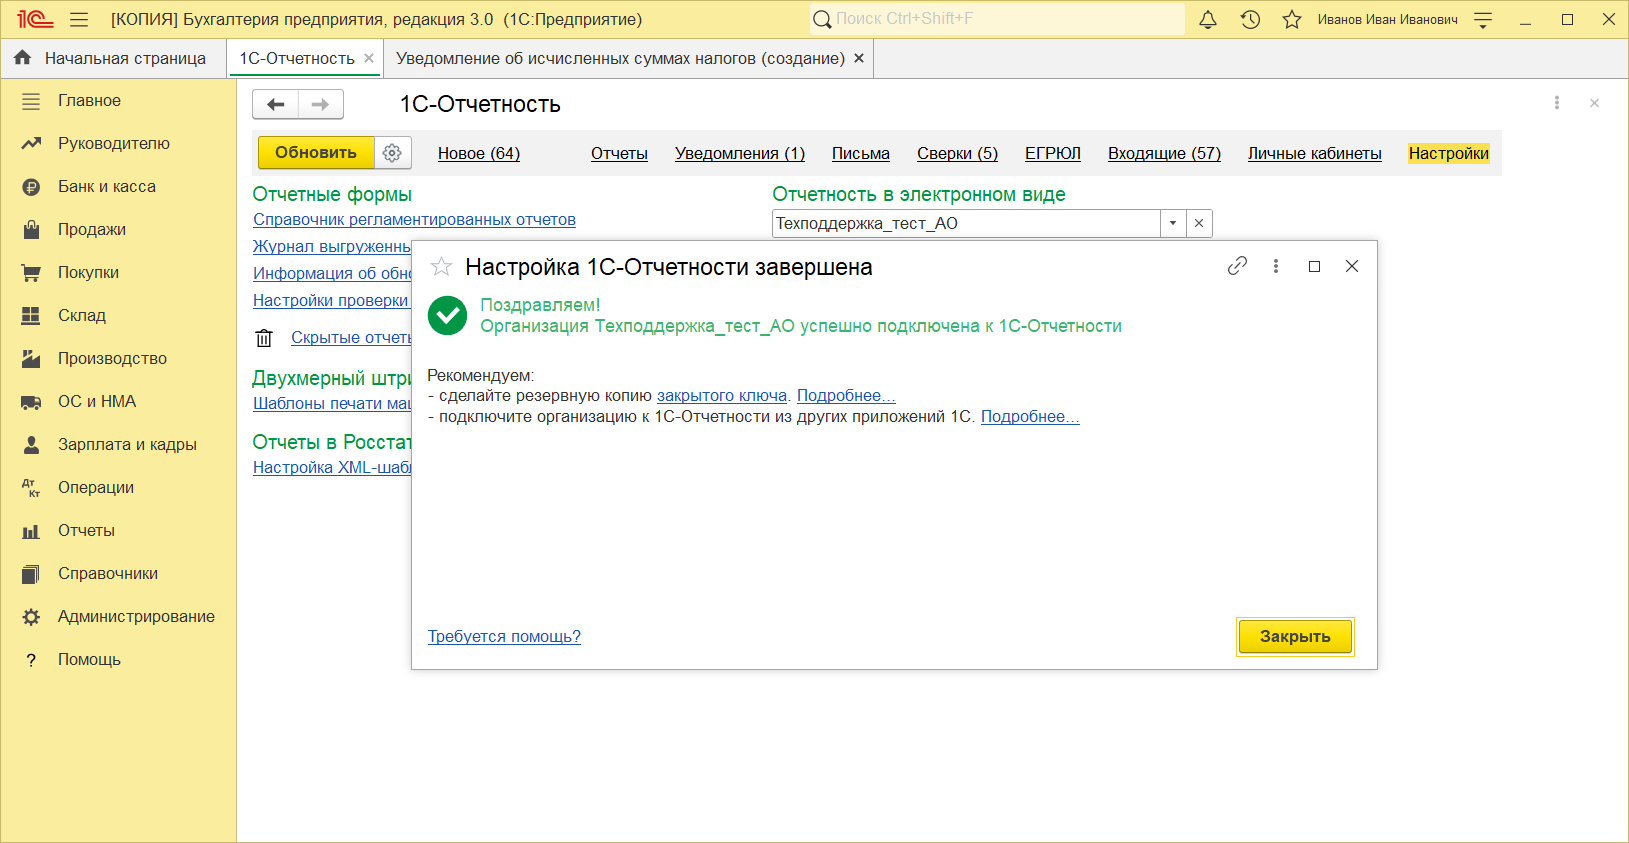Image resolution: width=1629 pixels, height=843 pixels.
Task: Open ОС и НМА section
Action: tap(118, 402)
